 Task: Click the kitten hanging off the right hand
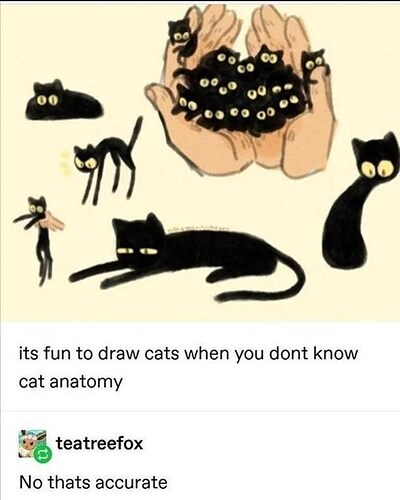click(x=315, y=68)
